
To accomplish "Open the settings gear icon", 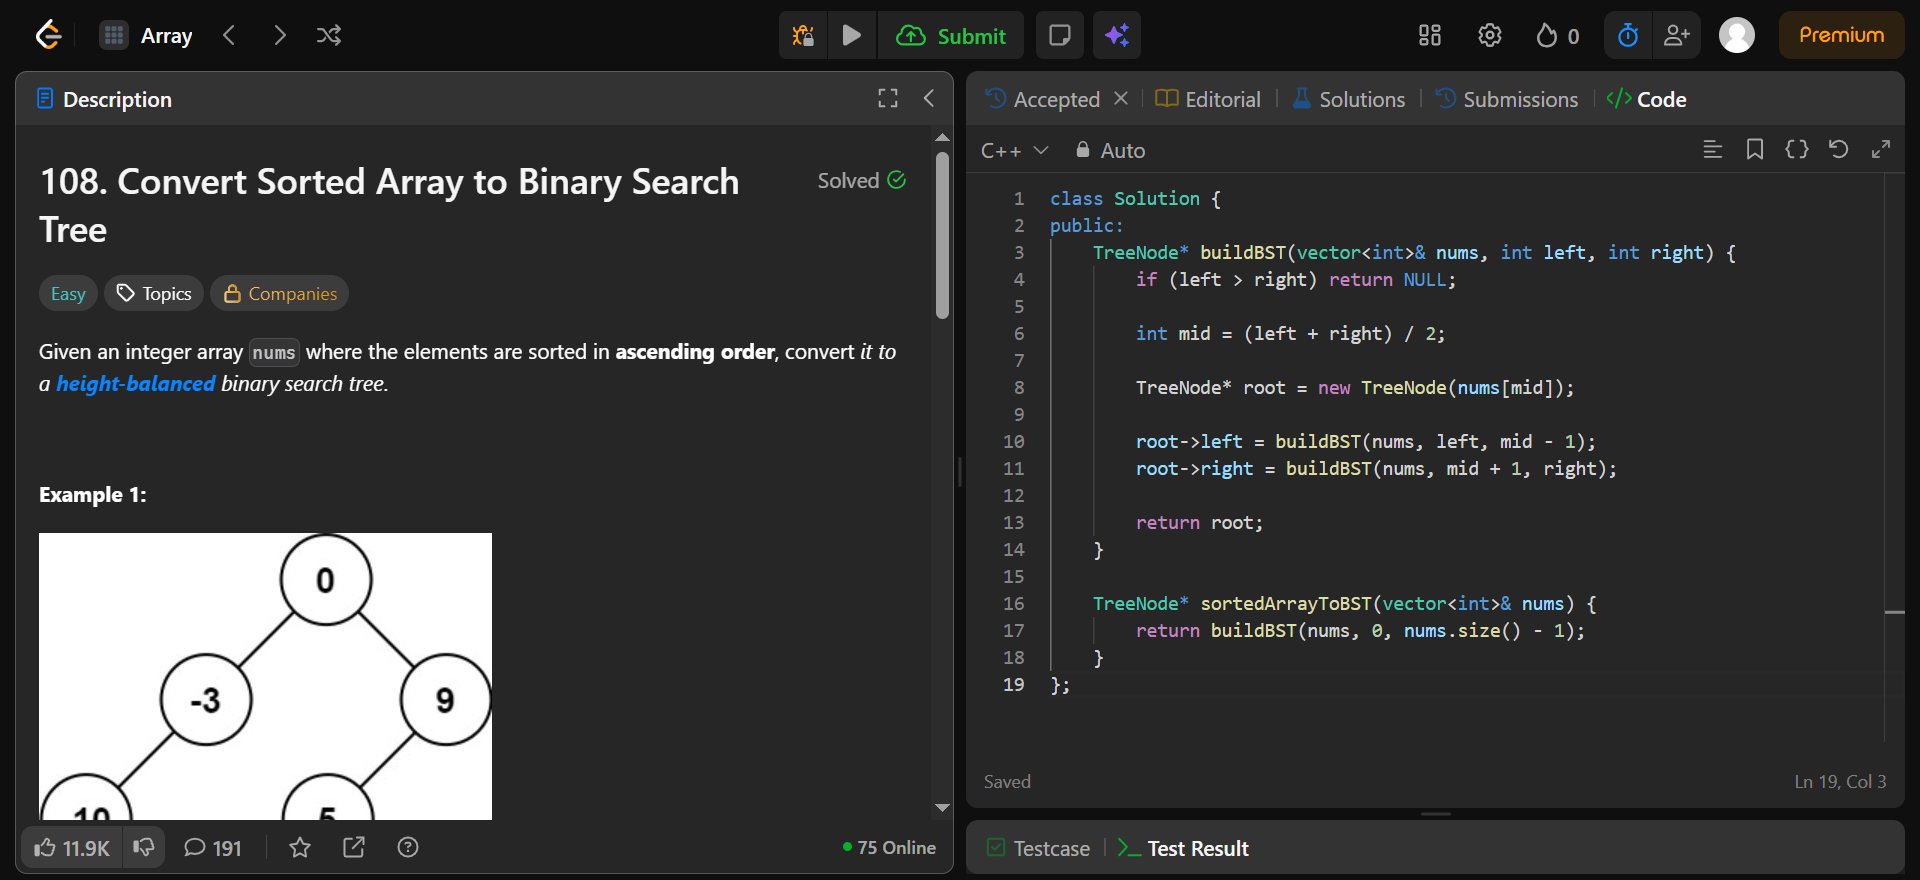I will (x=1489, y=36).
